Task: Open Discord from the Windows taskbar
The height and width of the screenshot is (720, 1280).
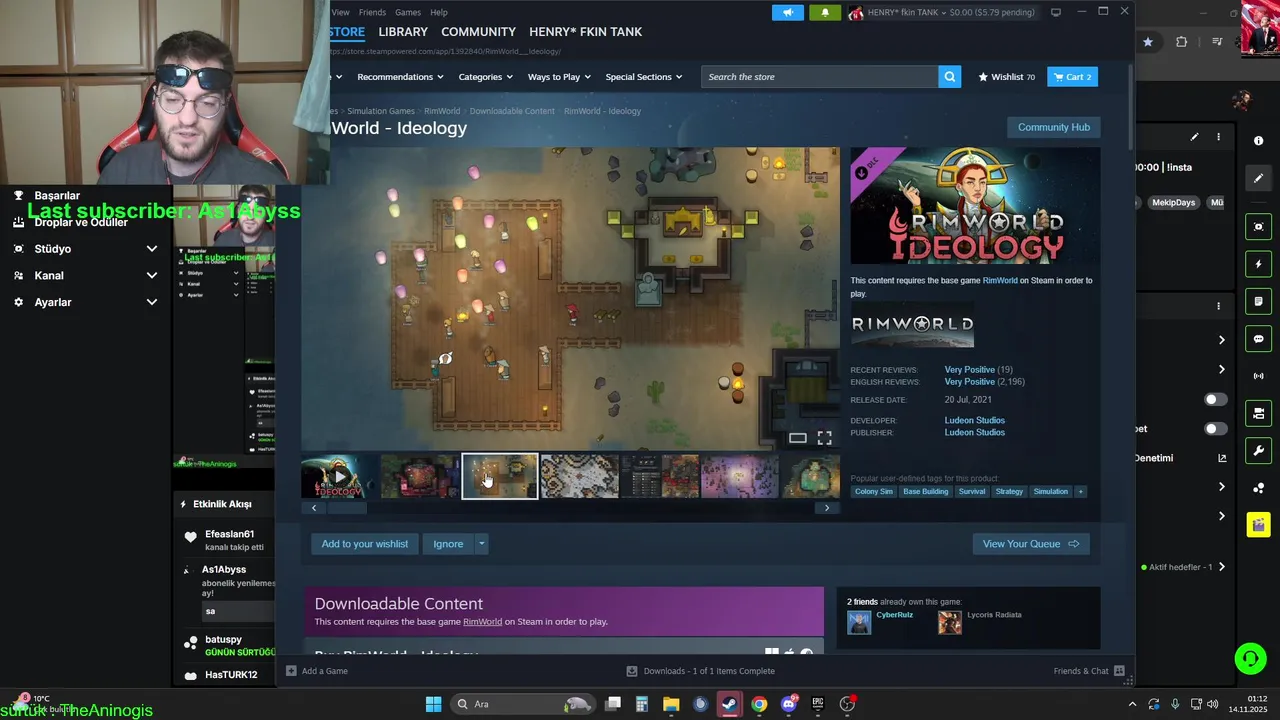Action: tap(789, 704)
